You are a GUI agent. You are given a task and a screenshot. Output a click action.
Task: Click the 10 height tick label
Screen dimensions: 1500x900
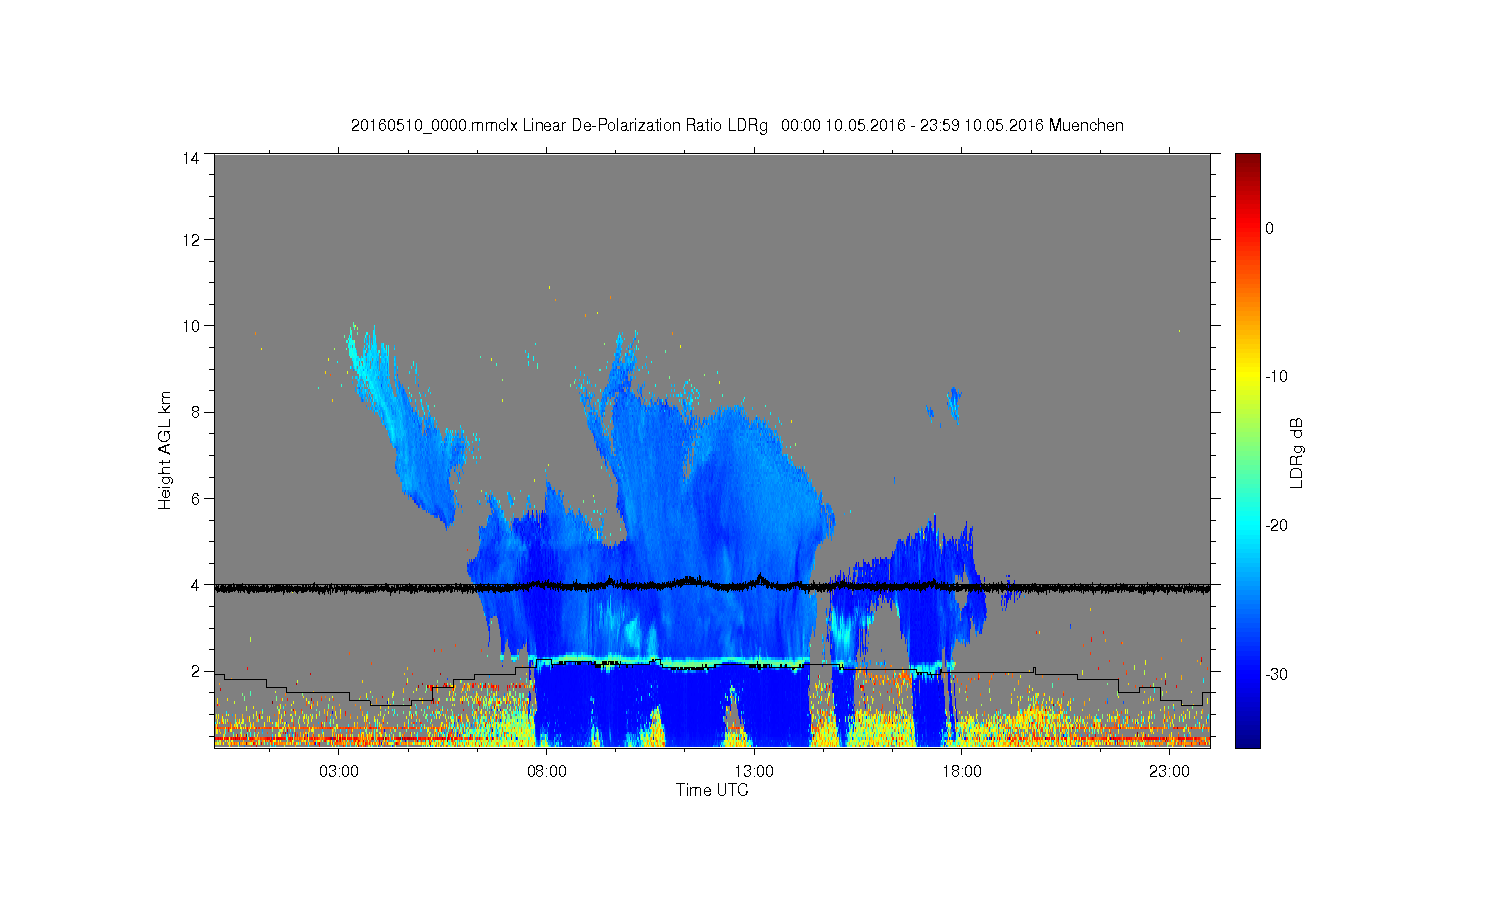(191, 325)
